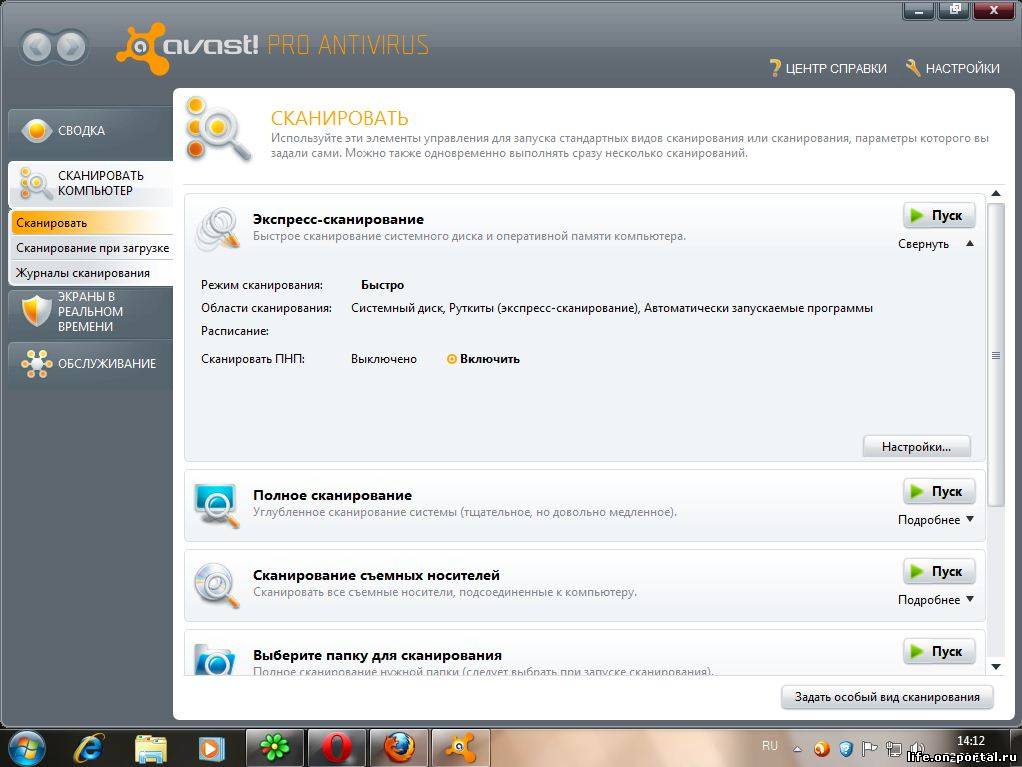Open Windows Explorer folder in the taskbar
This screenshot has height=767, width=1022.
click(151, 749)
